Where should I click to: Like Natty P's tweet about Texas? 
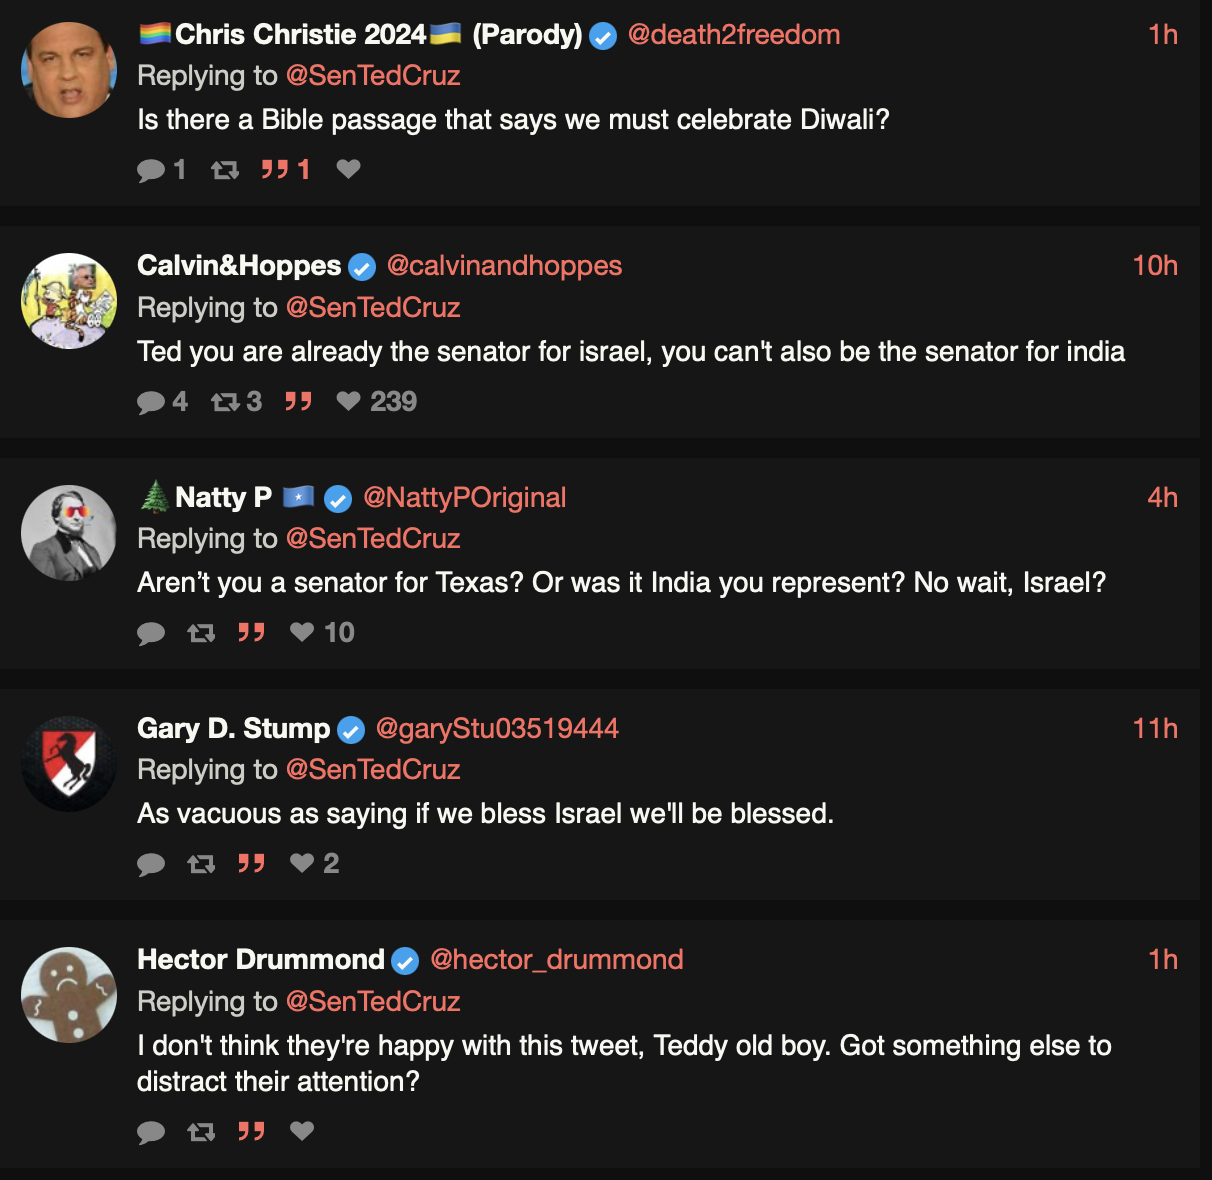302,632
